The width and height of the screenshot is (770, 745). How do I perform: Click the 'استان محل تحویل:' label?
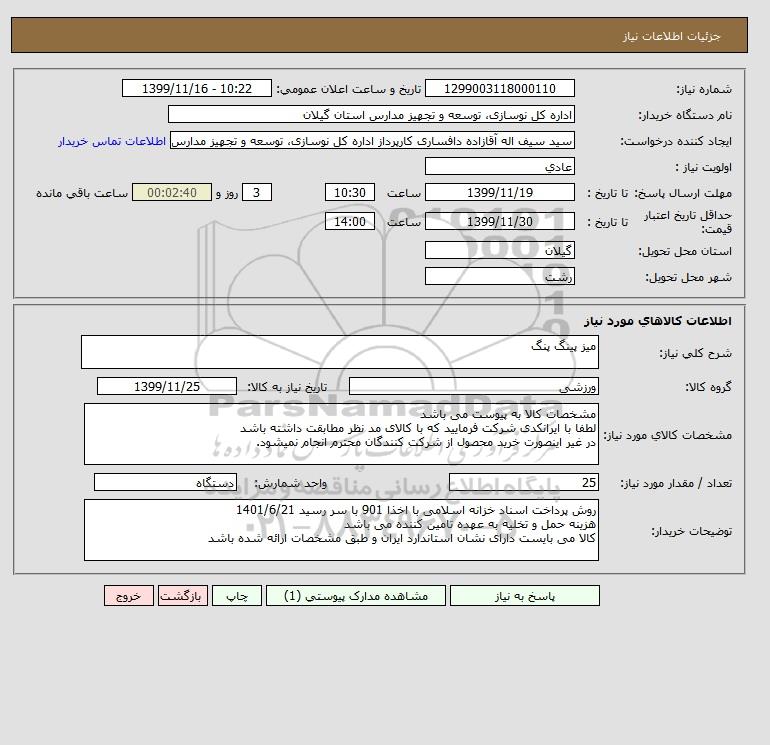tap(685, 251)
